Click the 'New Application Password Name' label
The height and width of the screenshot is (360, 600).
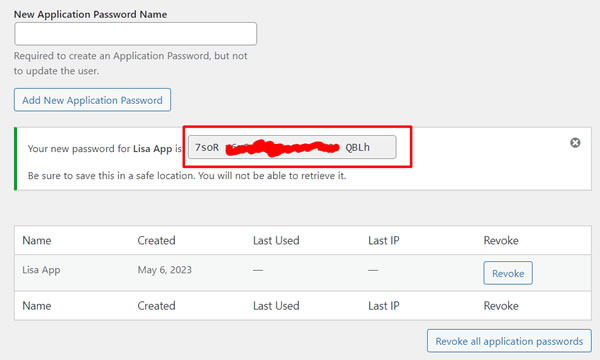[x=90, y=14]
